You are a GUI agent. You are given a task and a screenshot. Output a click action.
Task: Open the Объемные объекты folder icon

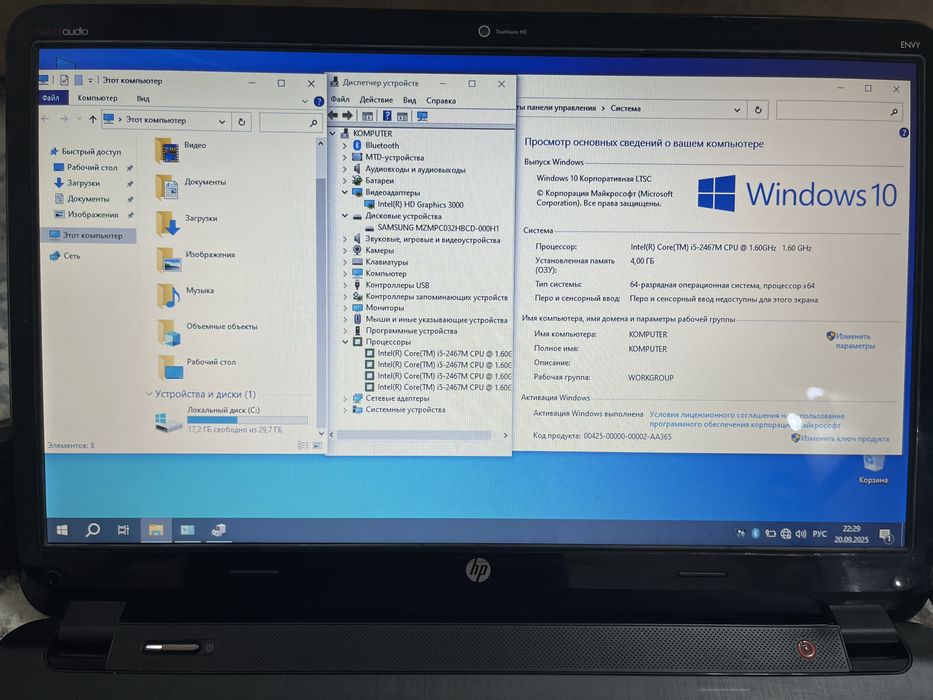click(x=170, y=332)
